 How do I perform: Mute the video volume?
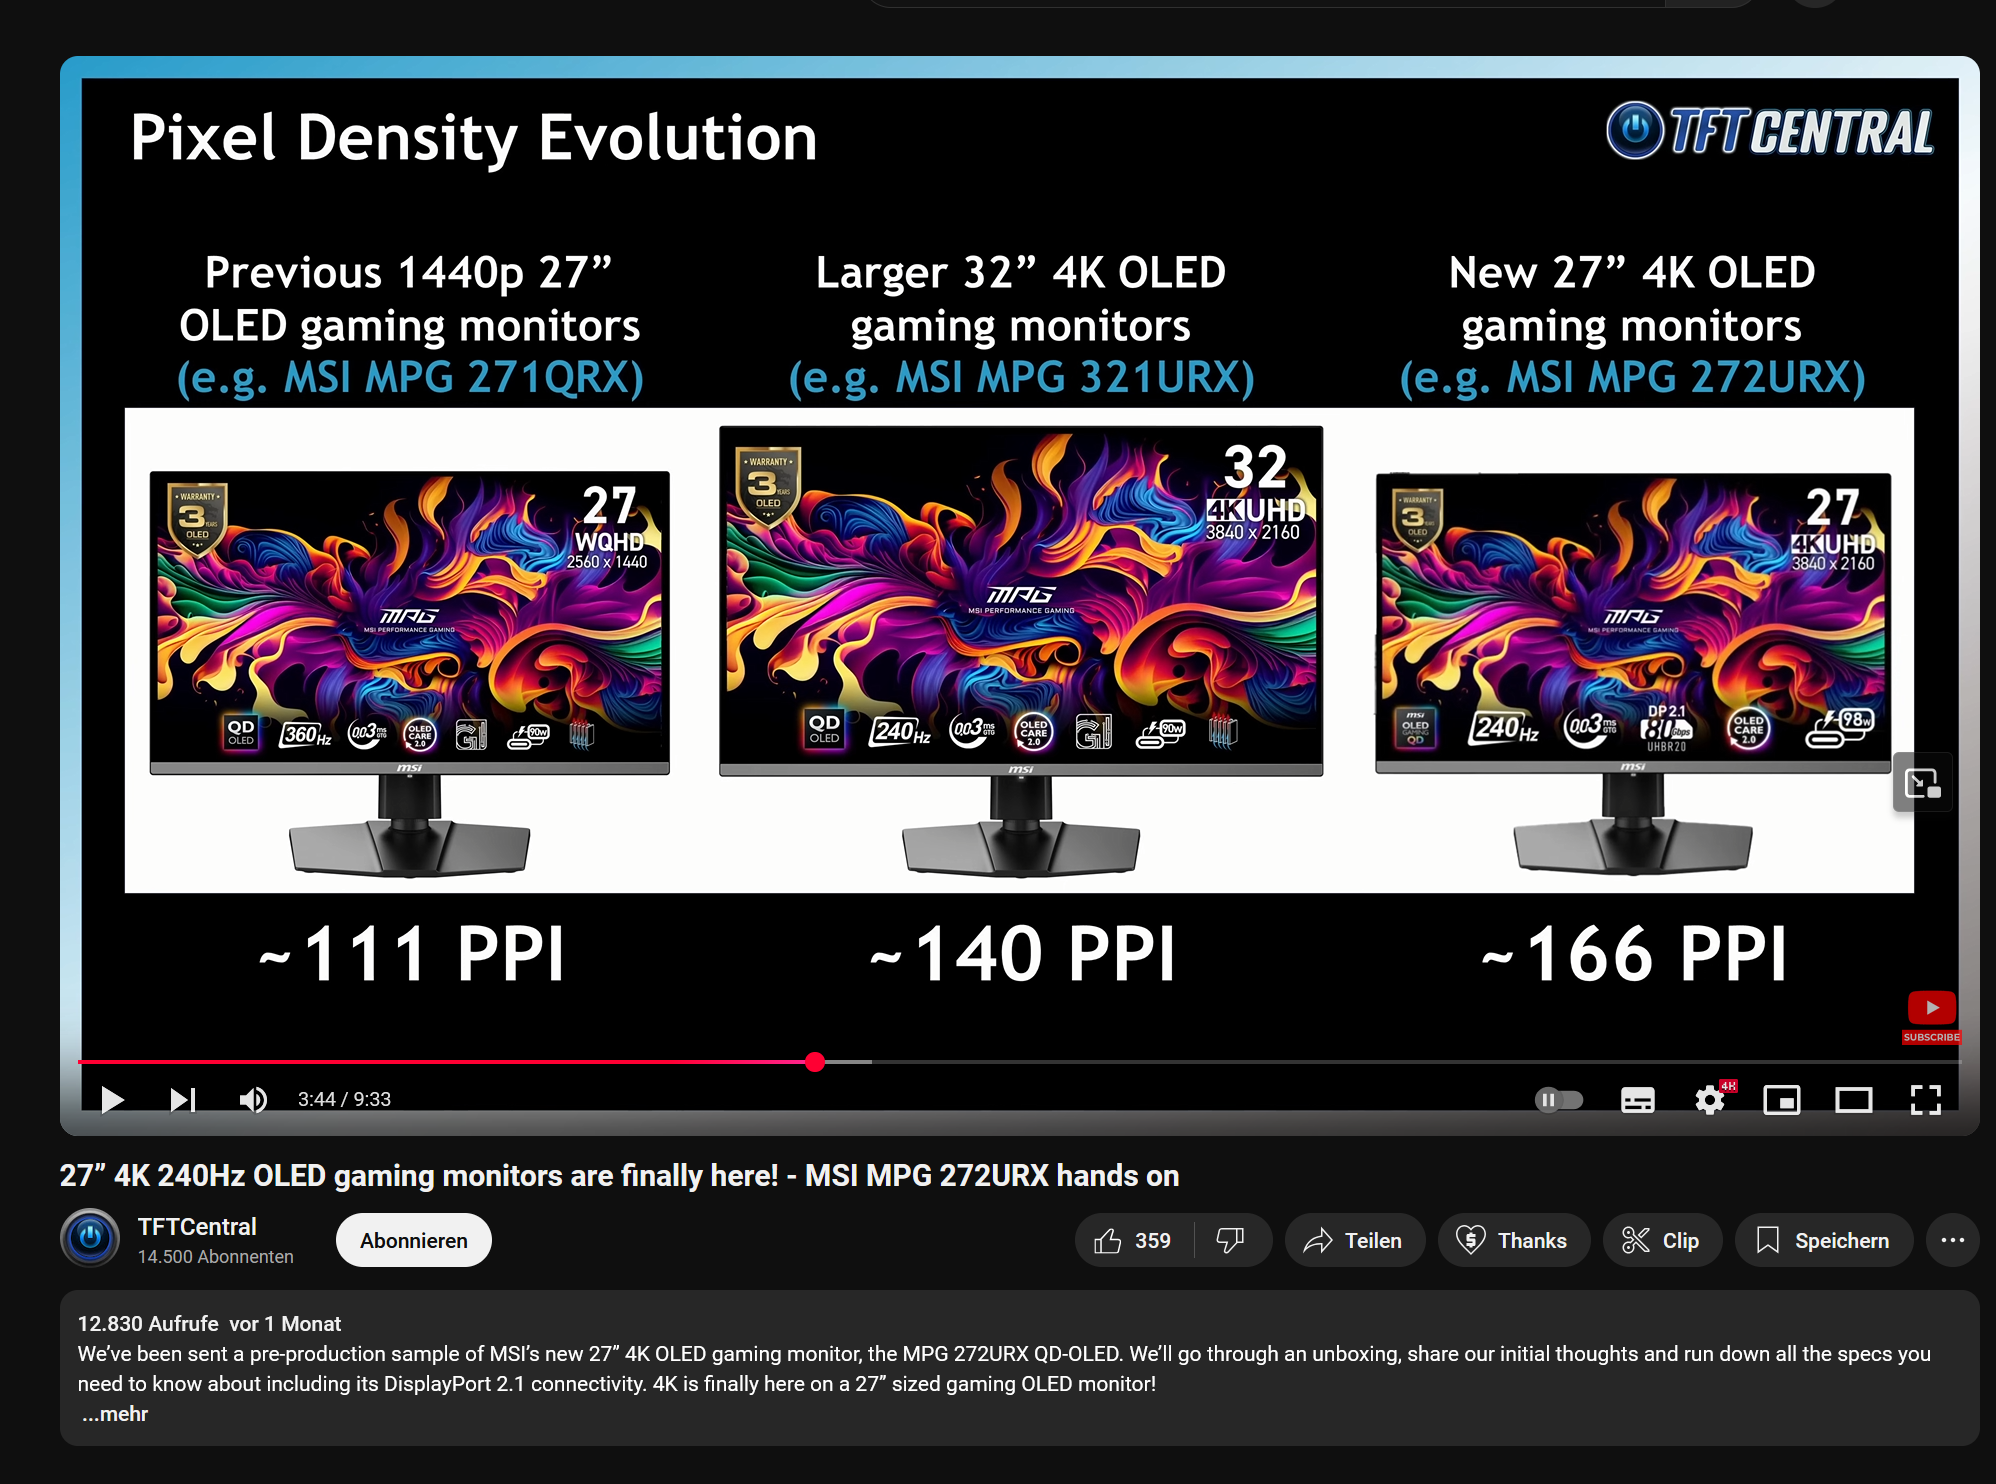[253, 1100]
